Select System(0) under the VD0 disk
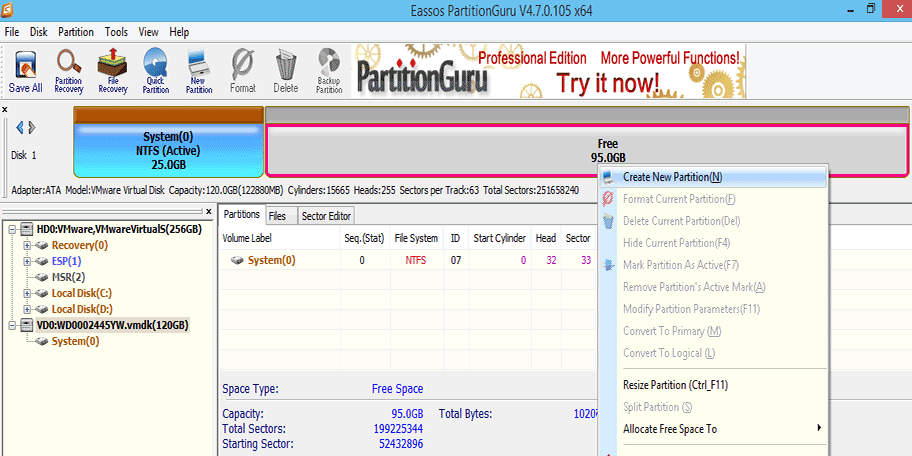Image resolution: width=912 pixels, height=456 pixels. [x=75, y=341]
